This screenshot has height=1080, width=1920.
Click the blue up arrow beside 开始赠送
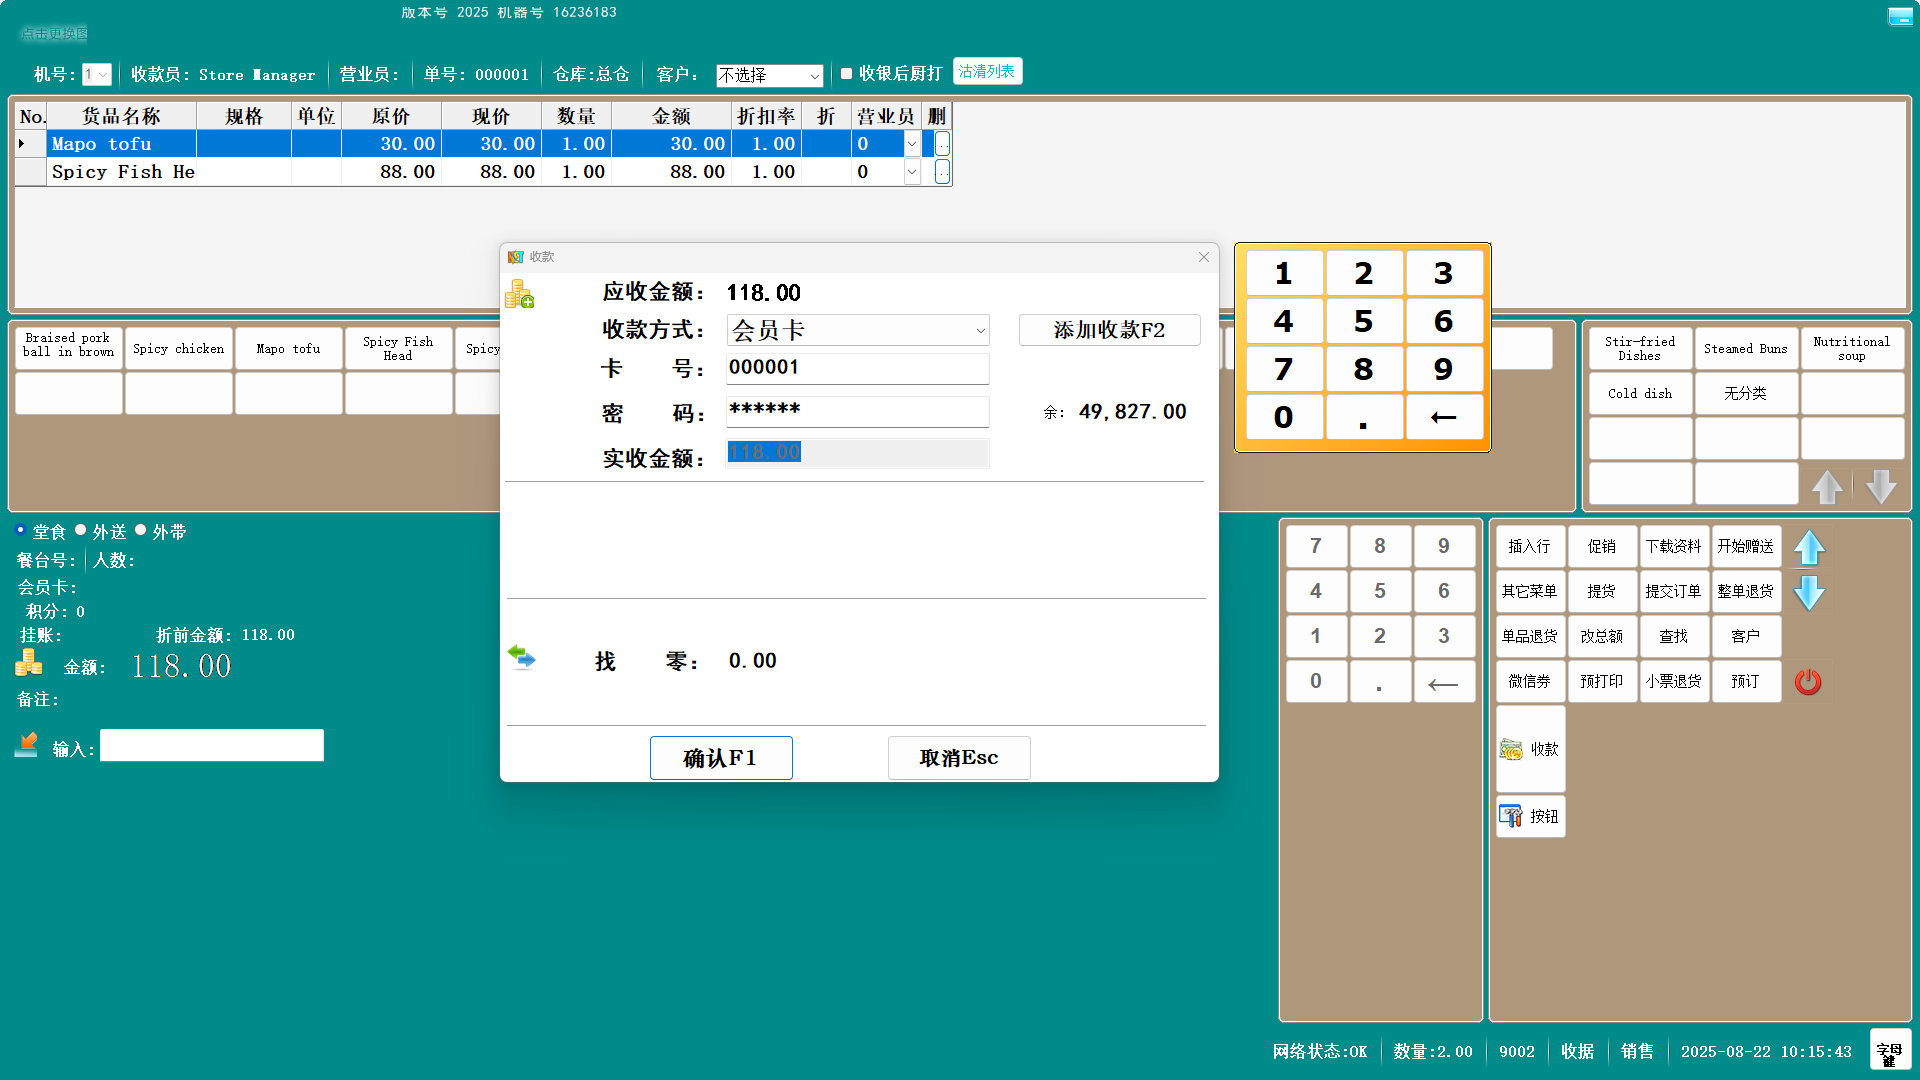pos(1809,547)
